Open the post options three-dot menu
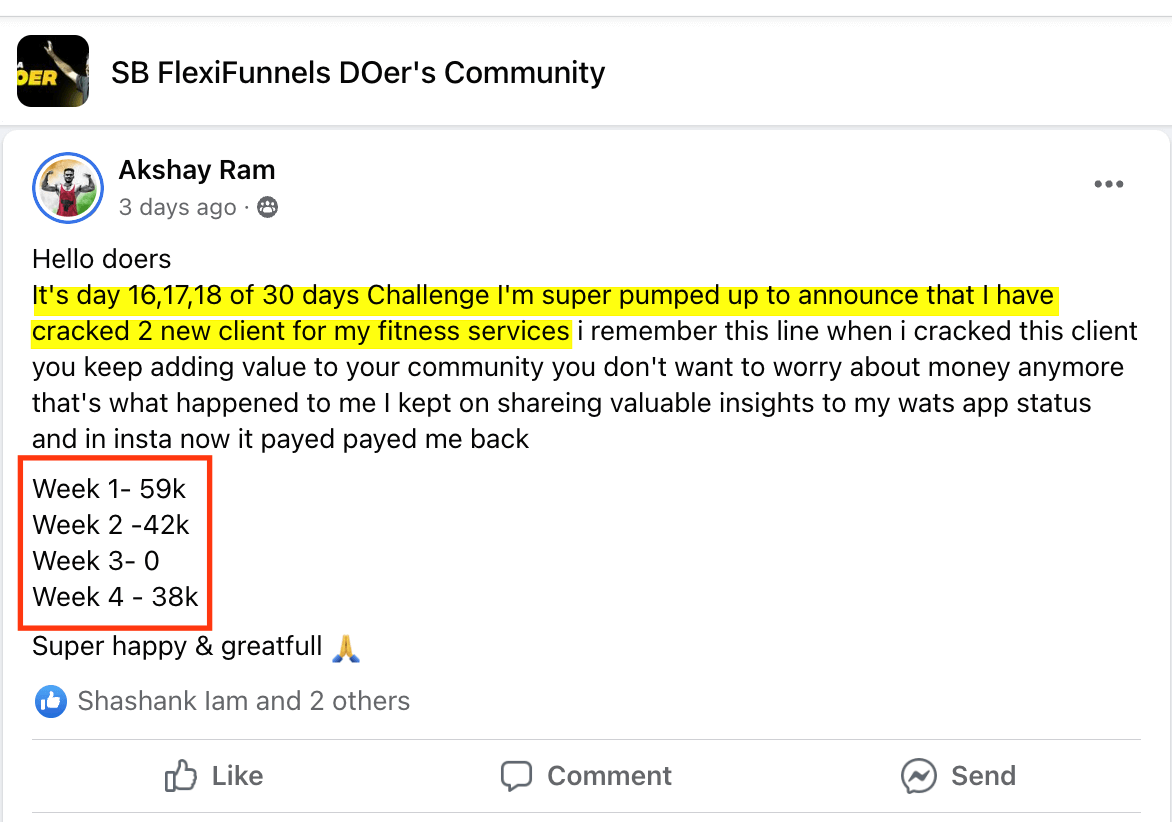This screenshot has height=822, width=1172. [x=1108, y=185]
